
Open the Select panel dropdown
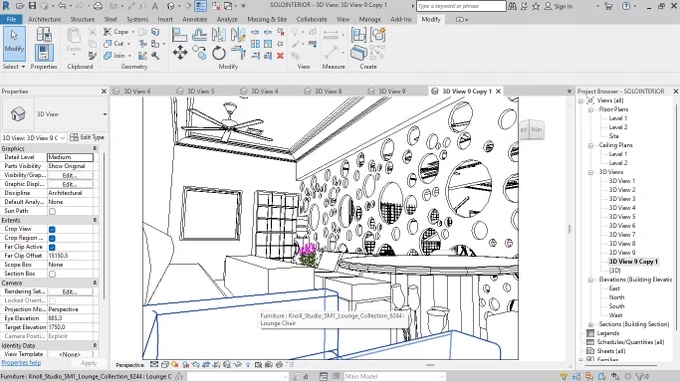pos(14,66)
